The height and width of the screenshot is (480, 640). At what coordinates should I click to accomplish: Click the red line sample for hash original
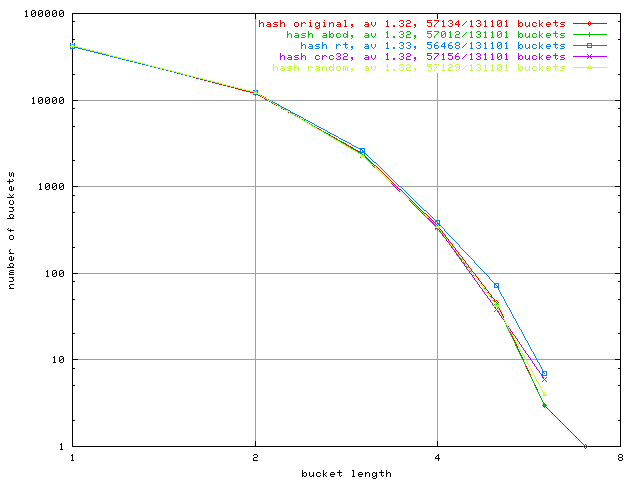589,24
